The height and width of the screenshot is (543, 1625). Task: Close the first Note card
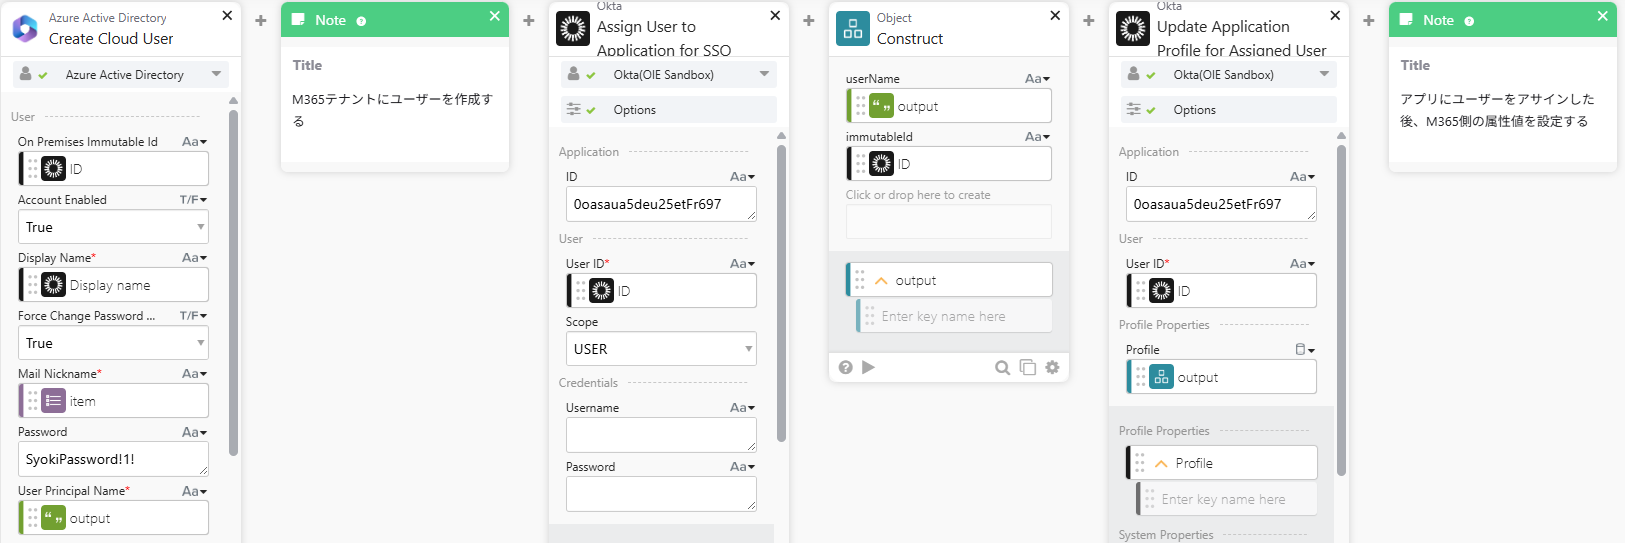click(495, 16)
